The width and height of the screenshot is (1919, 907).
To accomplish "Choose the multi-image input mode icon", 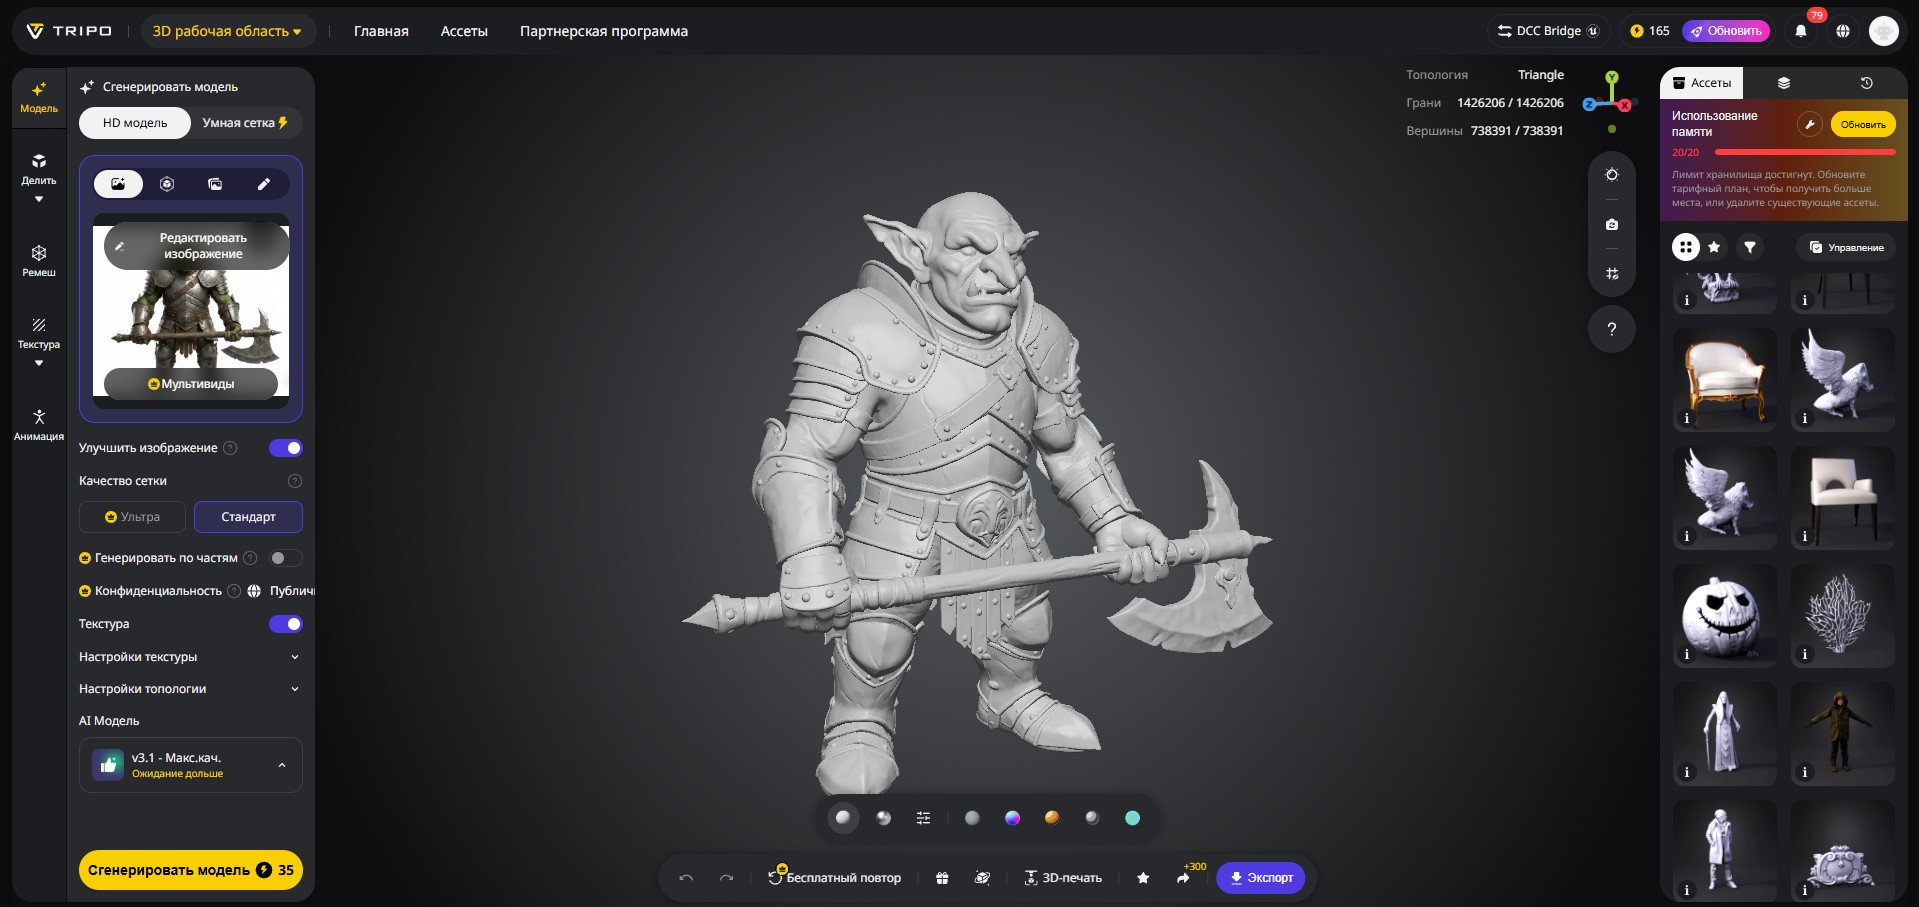I will point(215,184).
